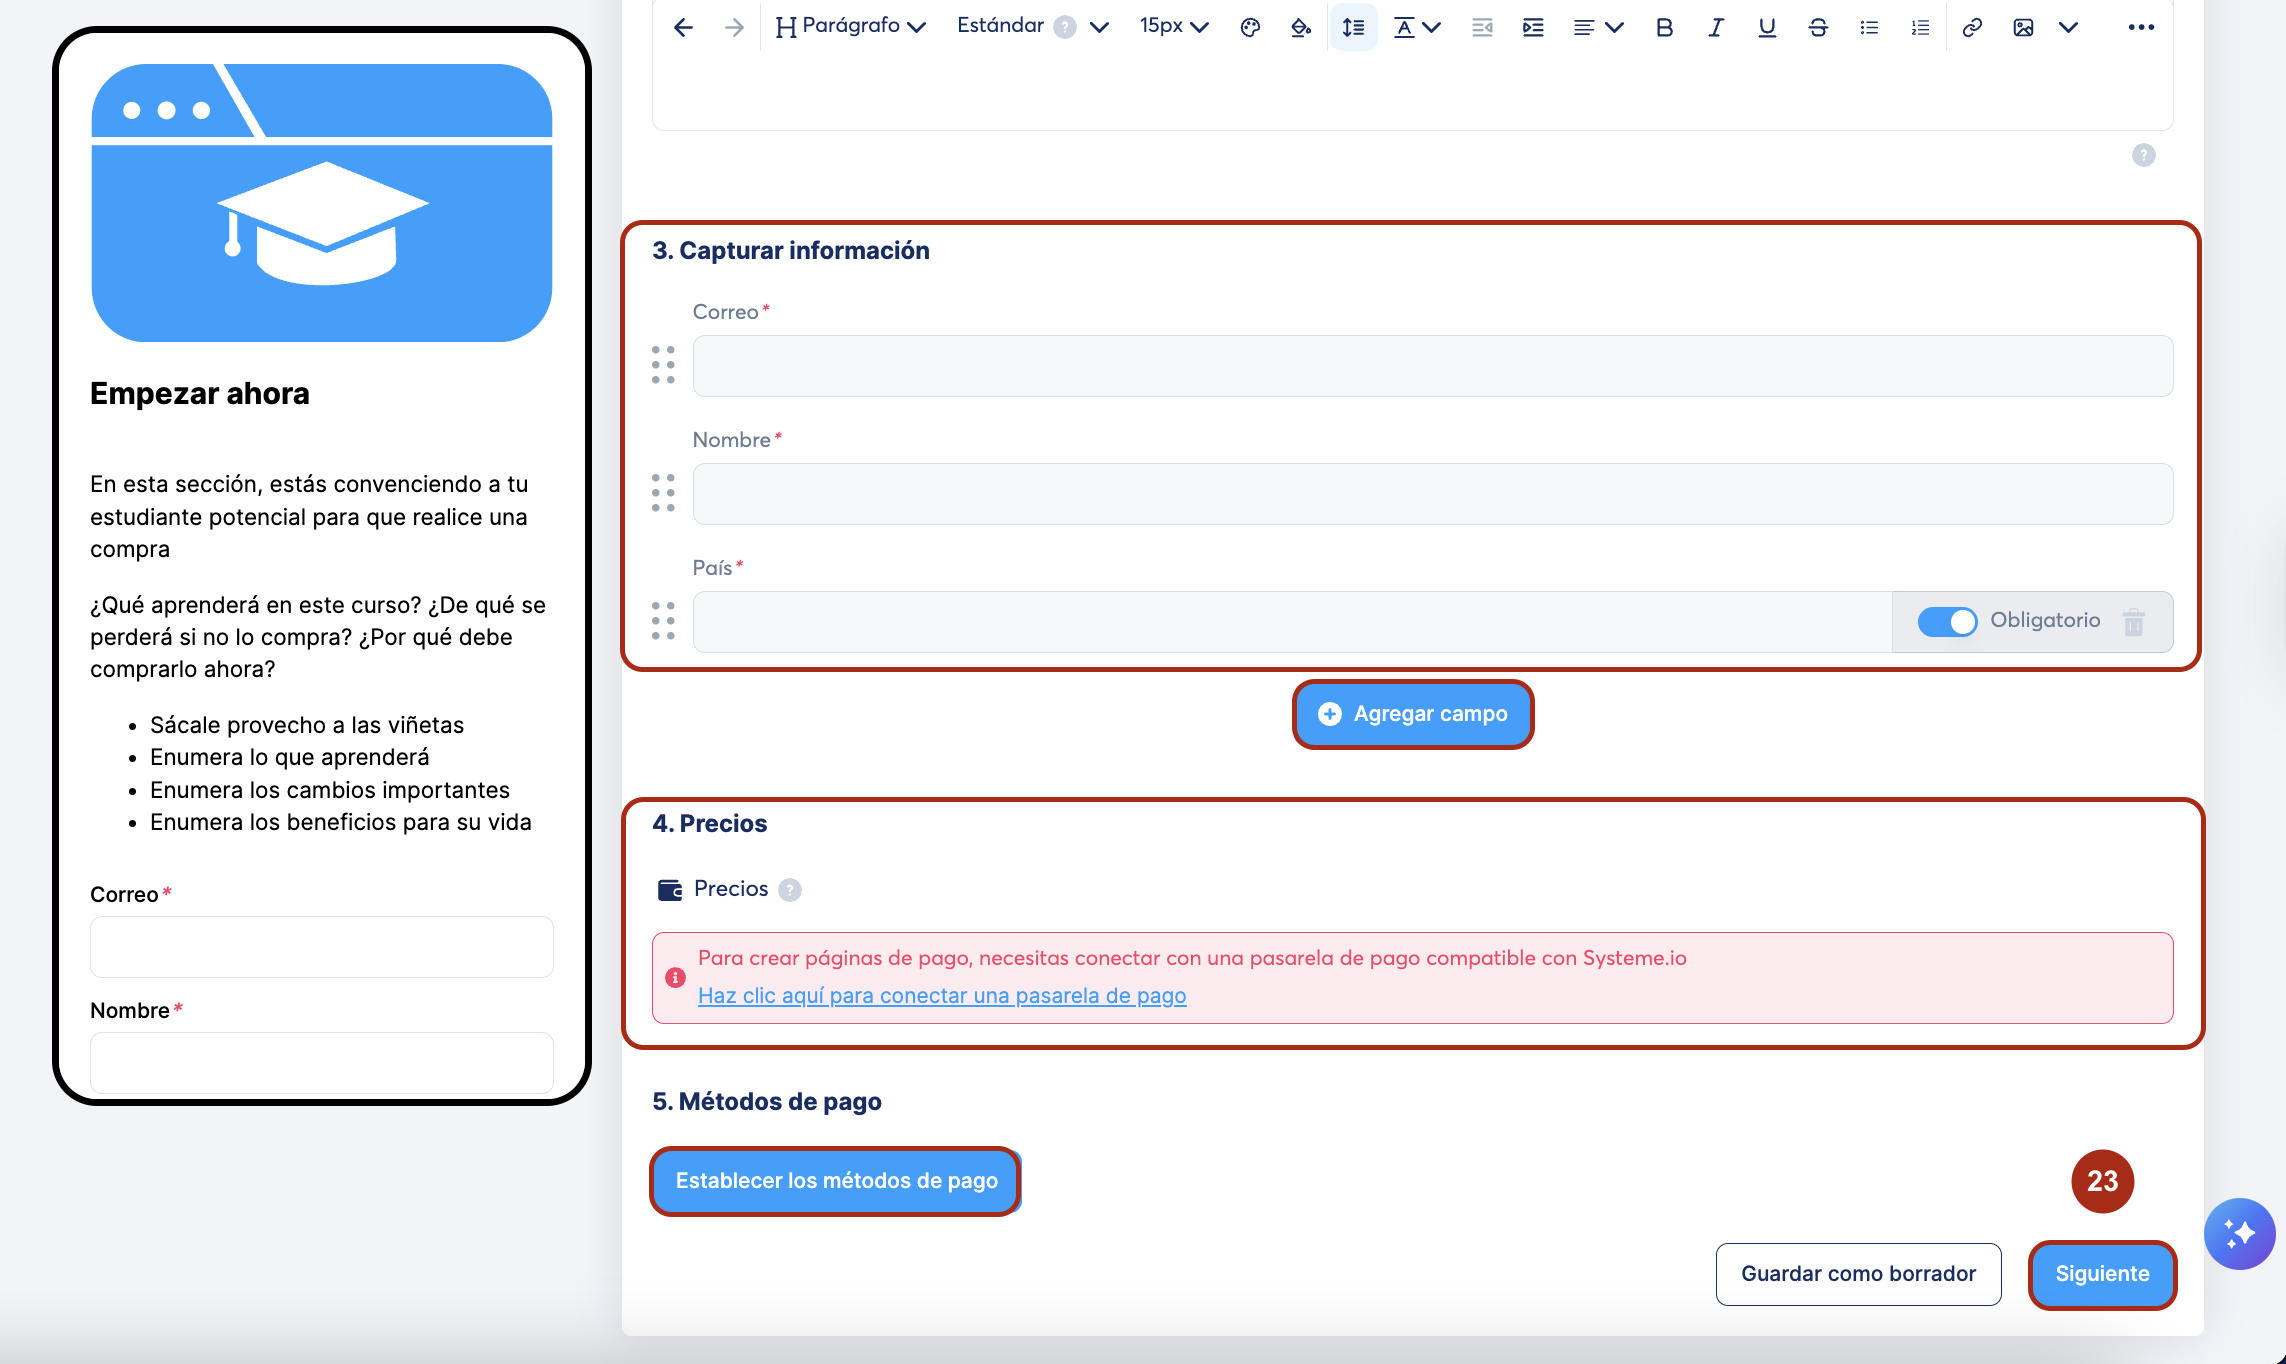Delete the País field with trash icon

[x=2134, y=622]
